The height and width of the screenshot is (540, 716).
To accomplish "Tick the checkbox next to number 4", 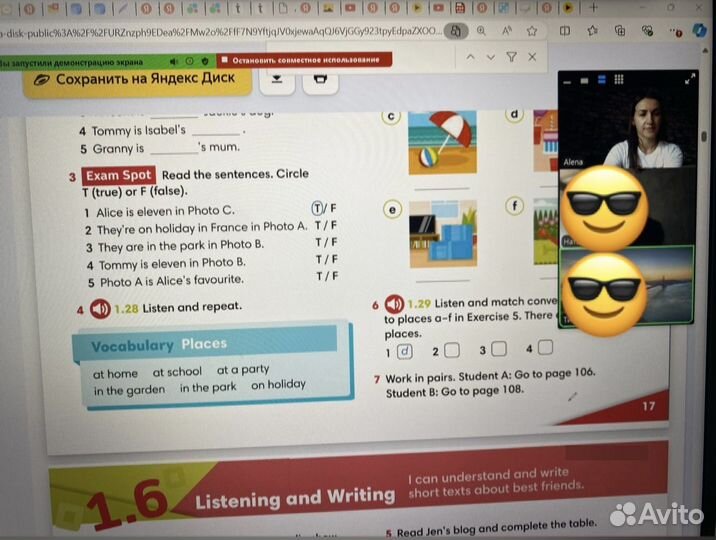I will pyautogui.click(x=546, y=348).
